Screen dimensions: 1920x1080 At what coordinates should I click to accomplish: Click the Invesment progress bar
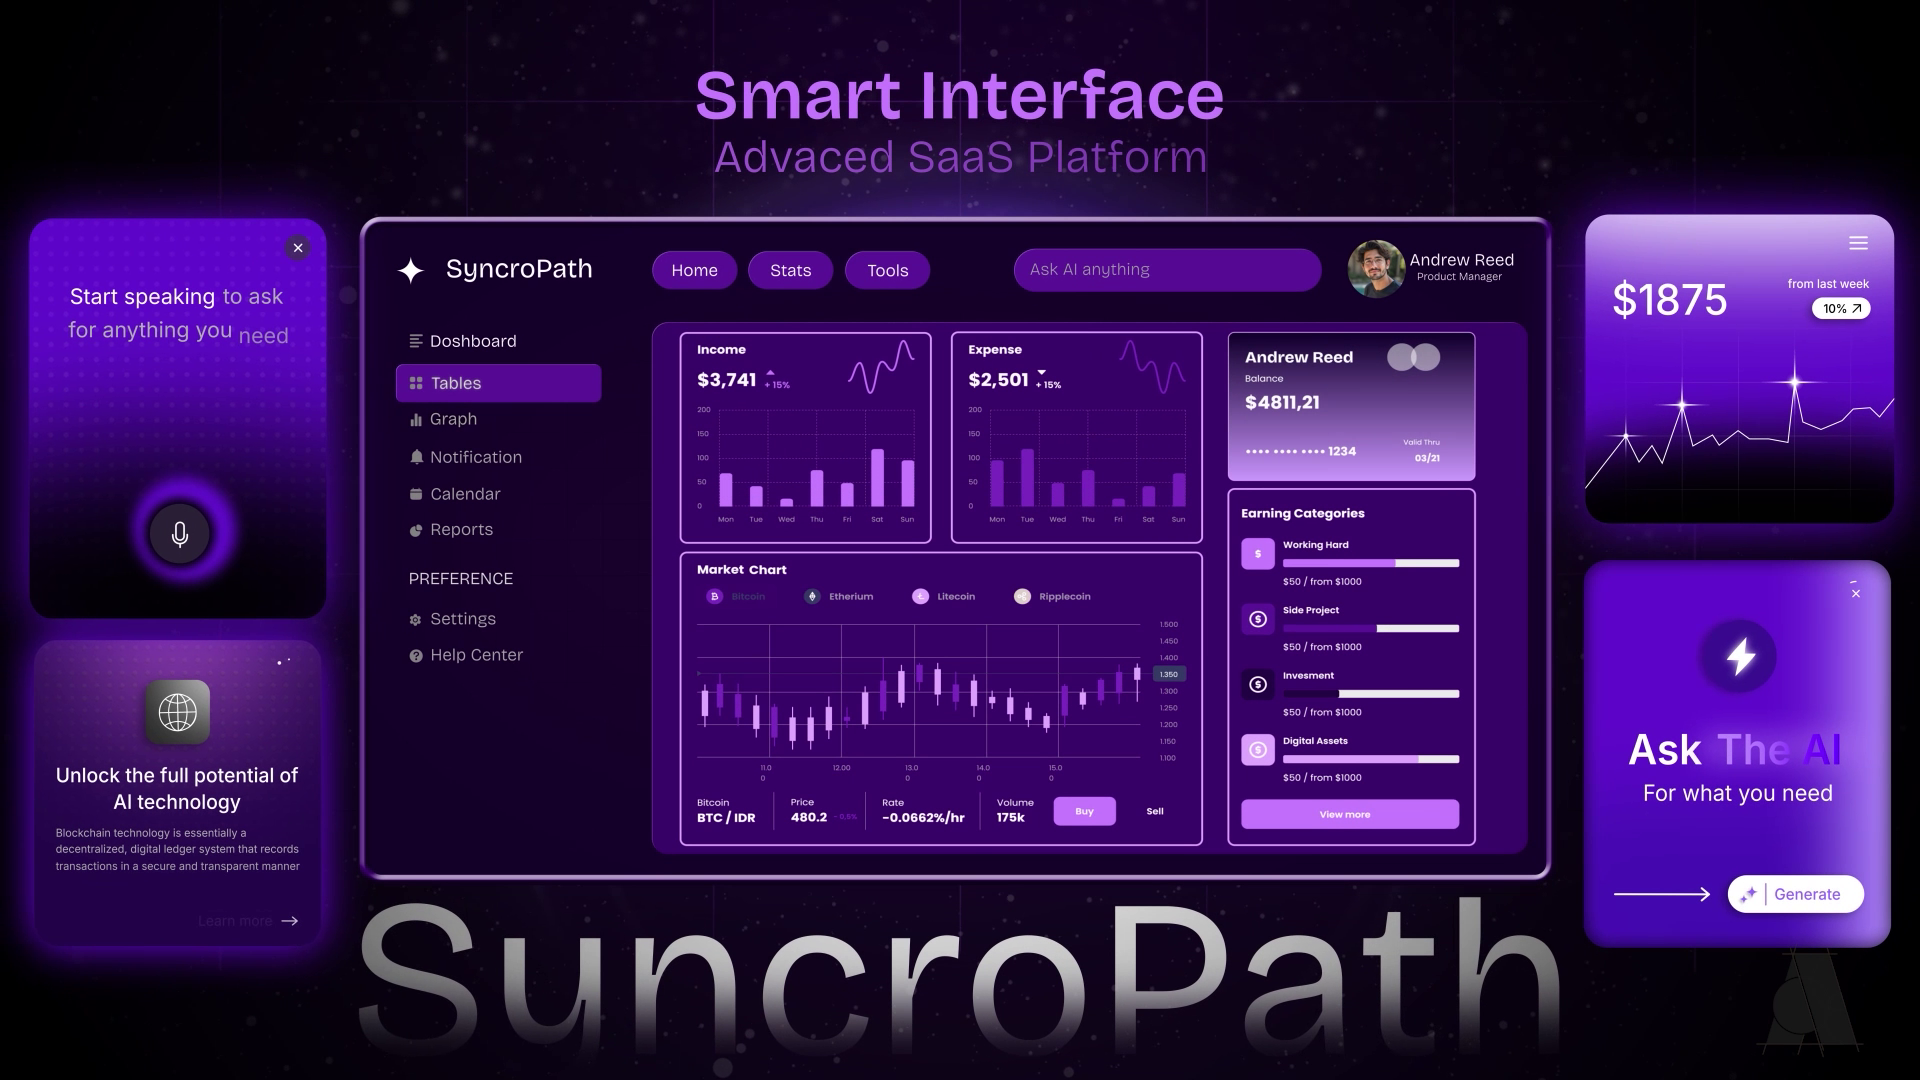(1371, 694)
